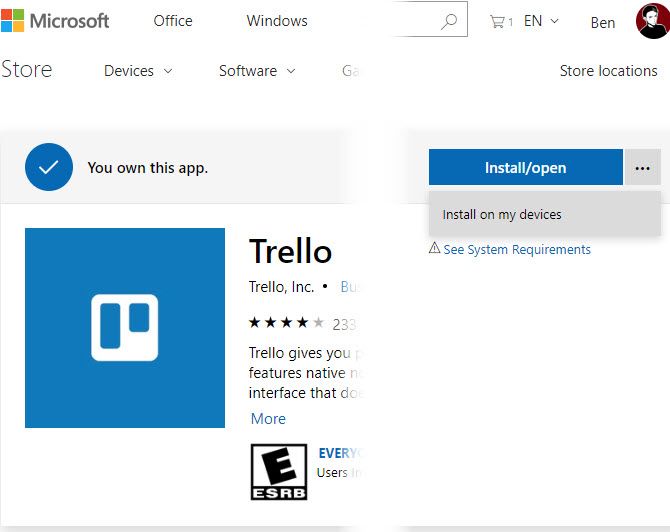Open Store locations

click(x=608, y=71)
